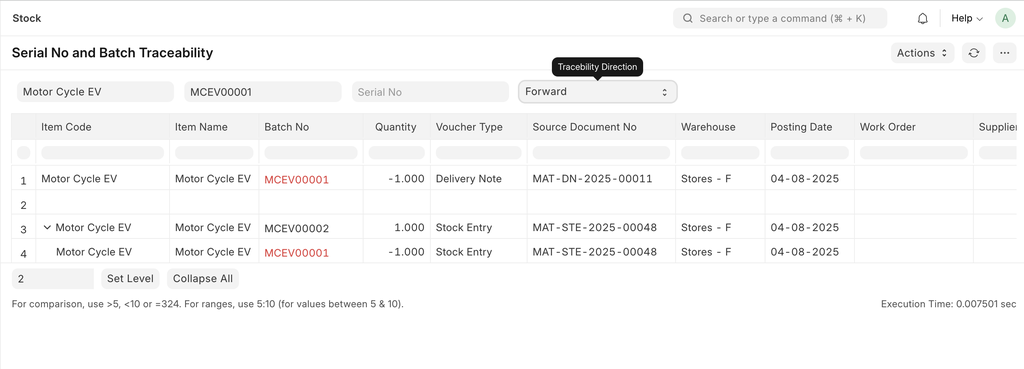
Task: Open the Stock workspace breadcrumb
Action: [27, 18]
